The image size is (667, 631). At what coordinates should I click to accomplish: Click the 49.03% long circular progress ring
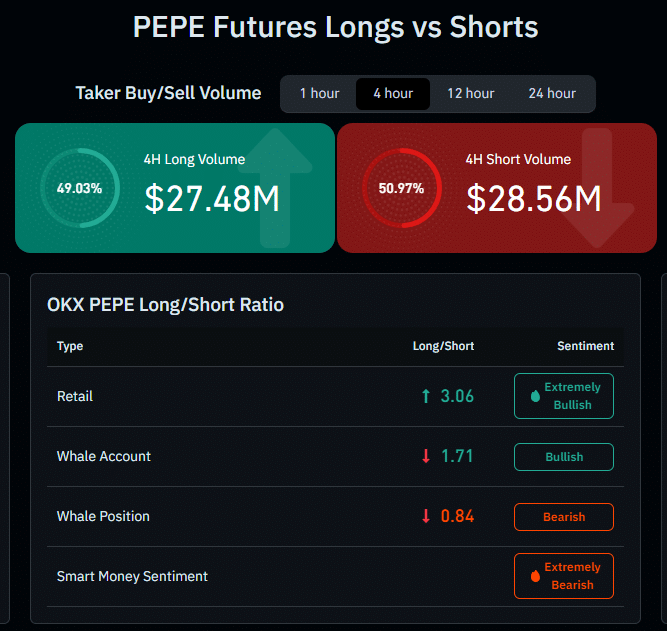tap(80, 188)
